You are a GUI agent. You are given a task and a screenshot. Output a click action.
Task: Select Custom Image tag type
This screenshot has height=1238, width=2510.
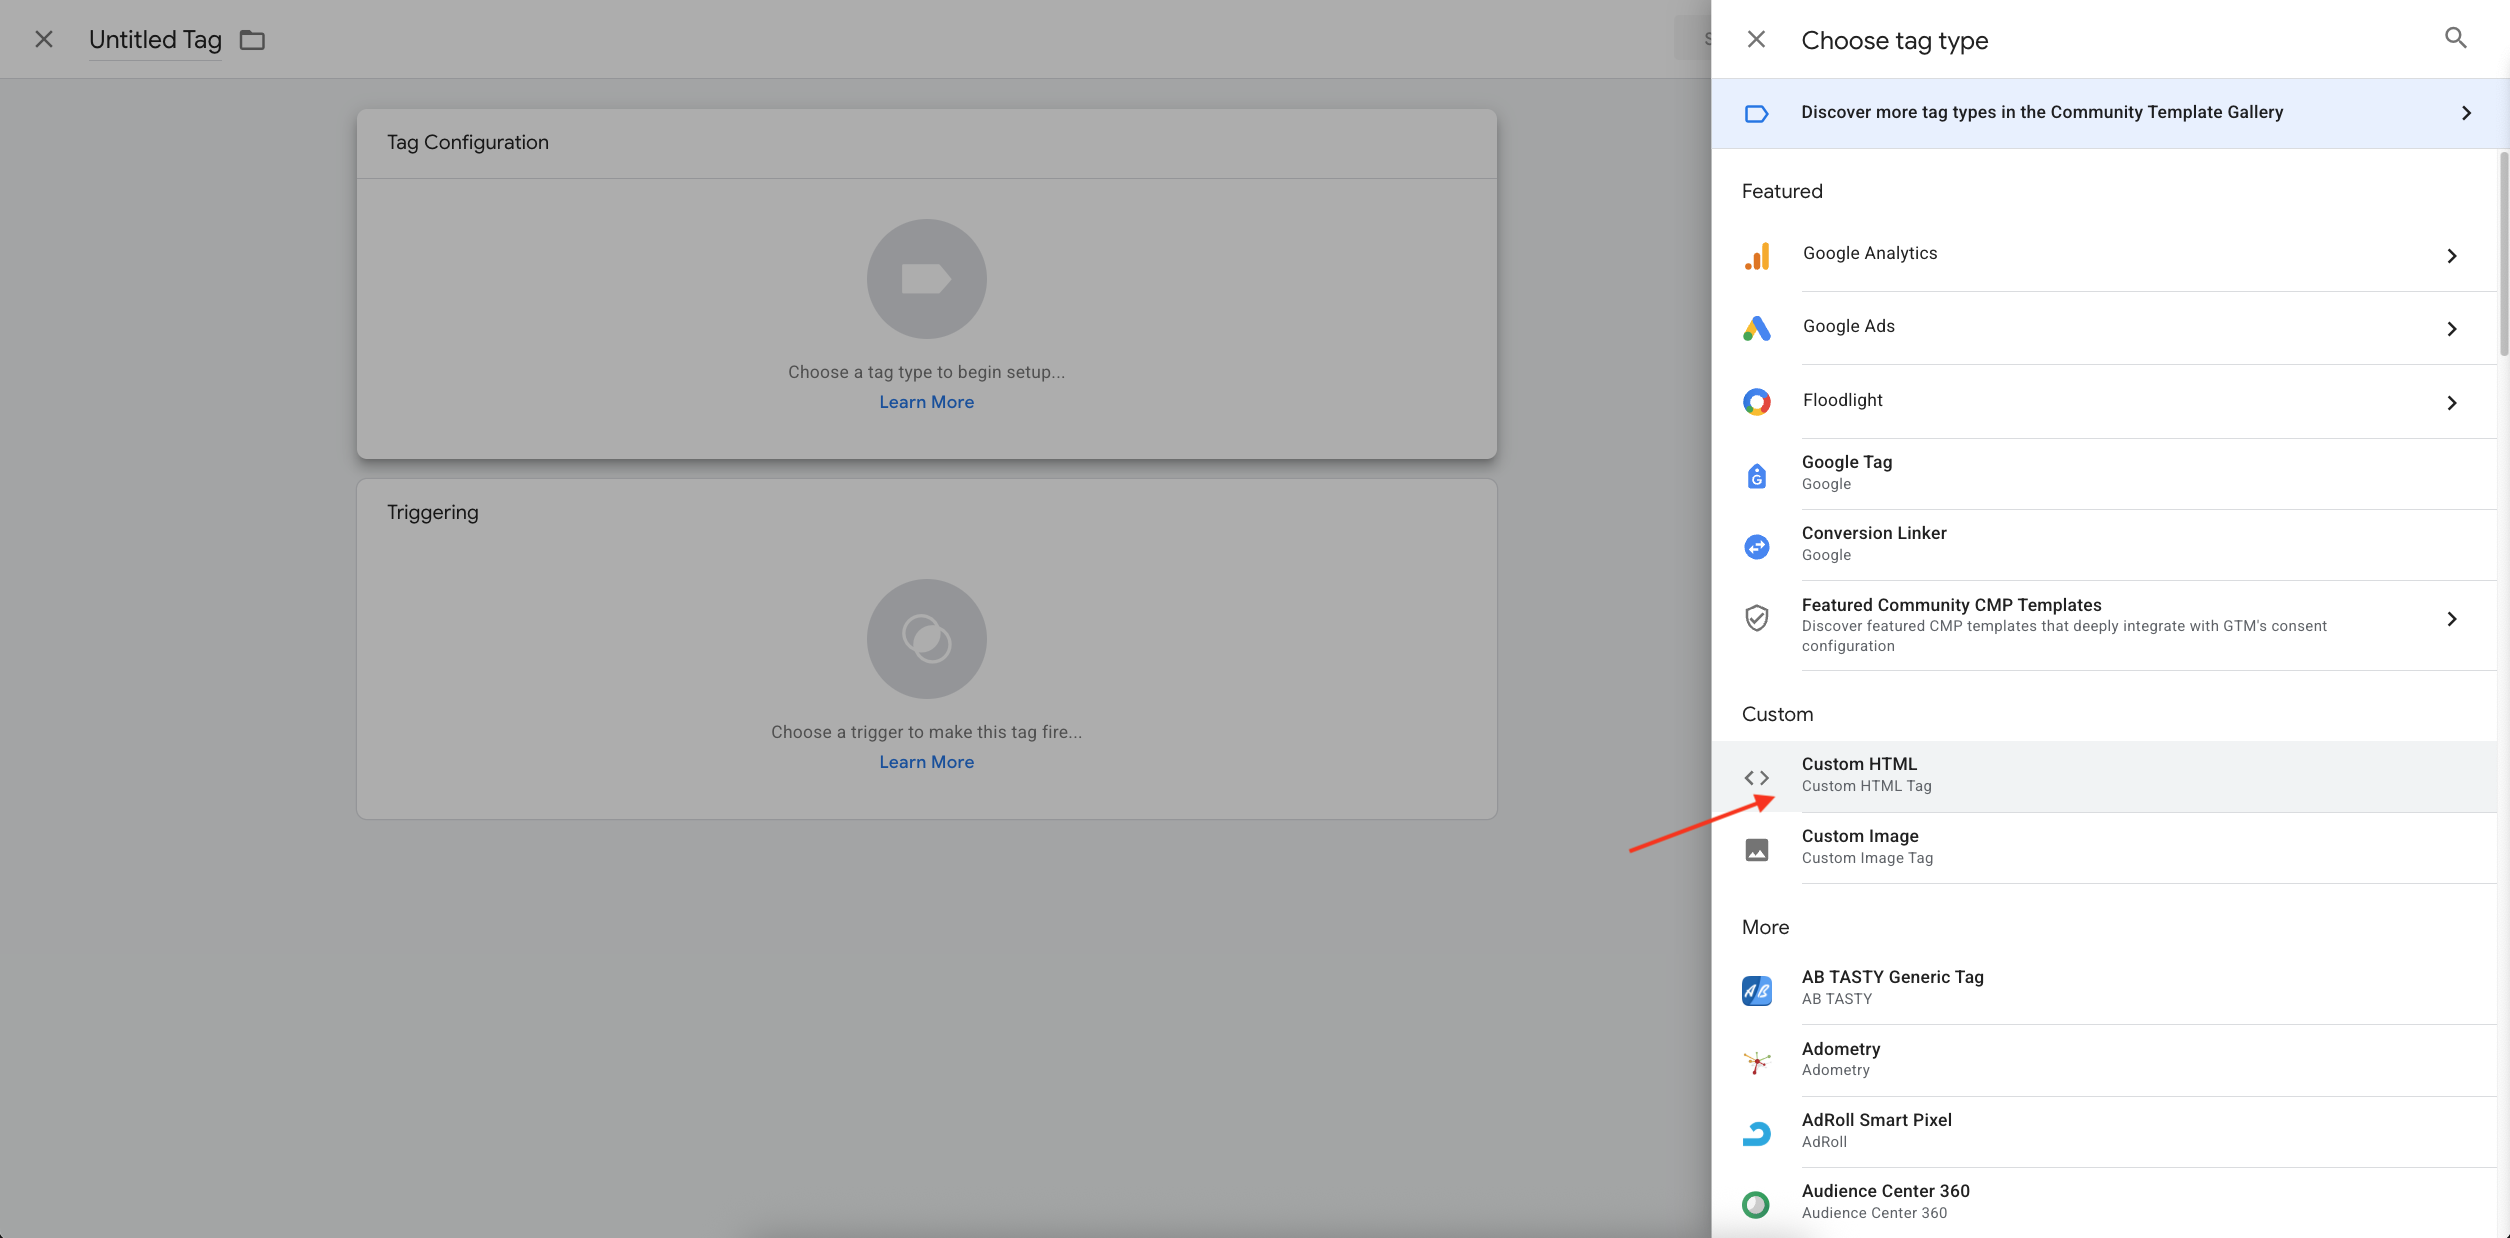pyautogui.click(x=2104, y=848)
